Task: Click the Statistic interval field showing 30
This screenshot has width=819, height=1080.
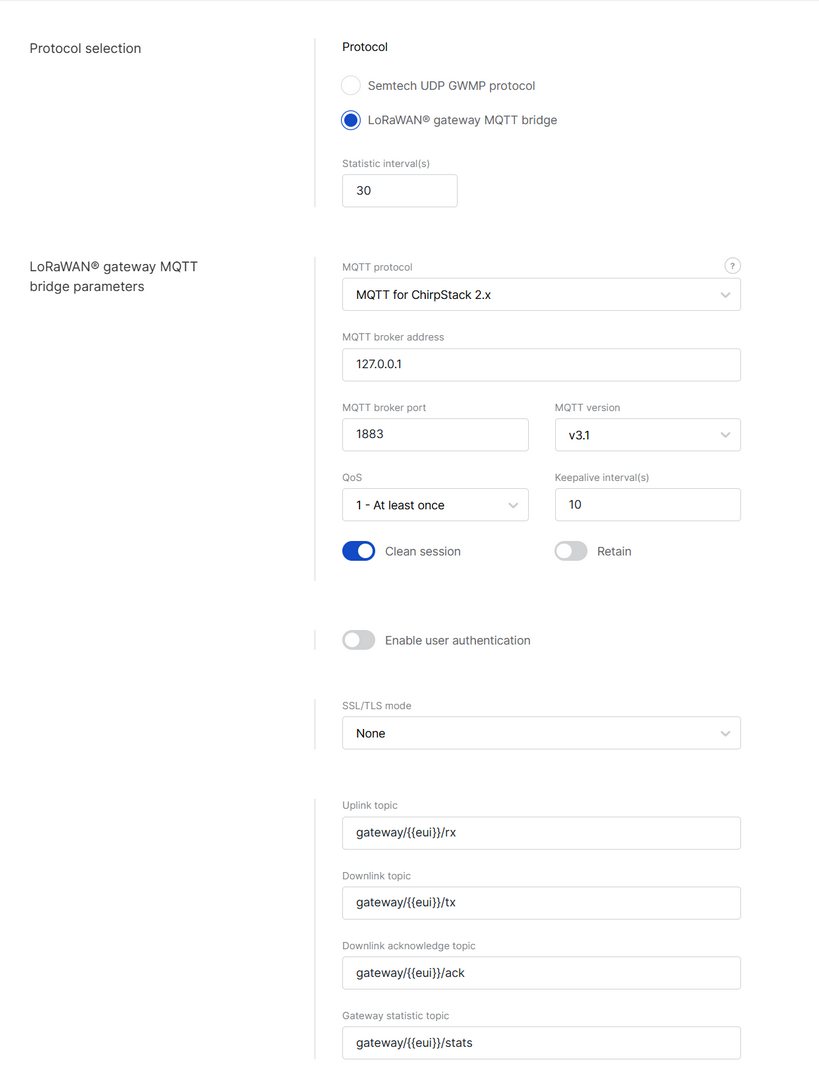Action: [400, 190]
